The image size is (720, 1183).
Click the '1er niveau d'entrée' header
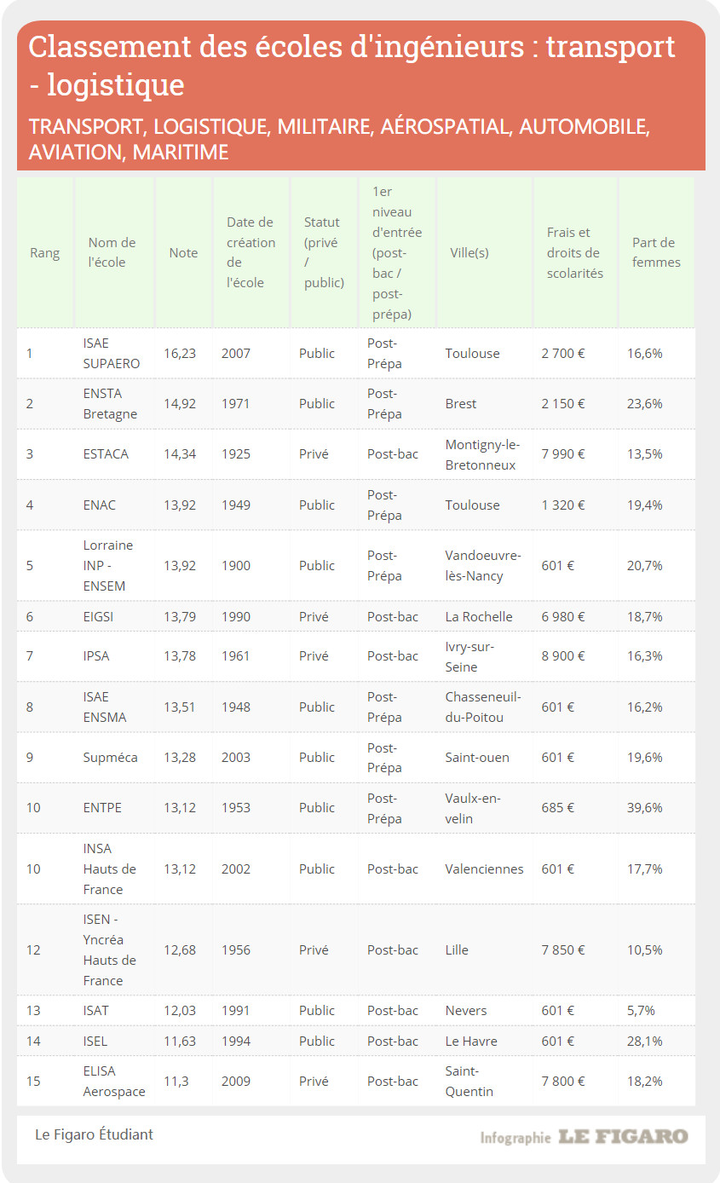coord(396,253)
